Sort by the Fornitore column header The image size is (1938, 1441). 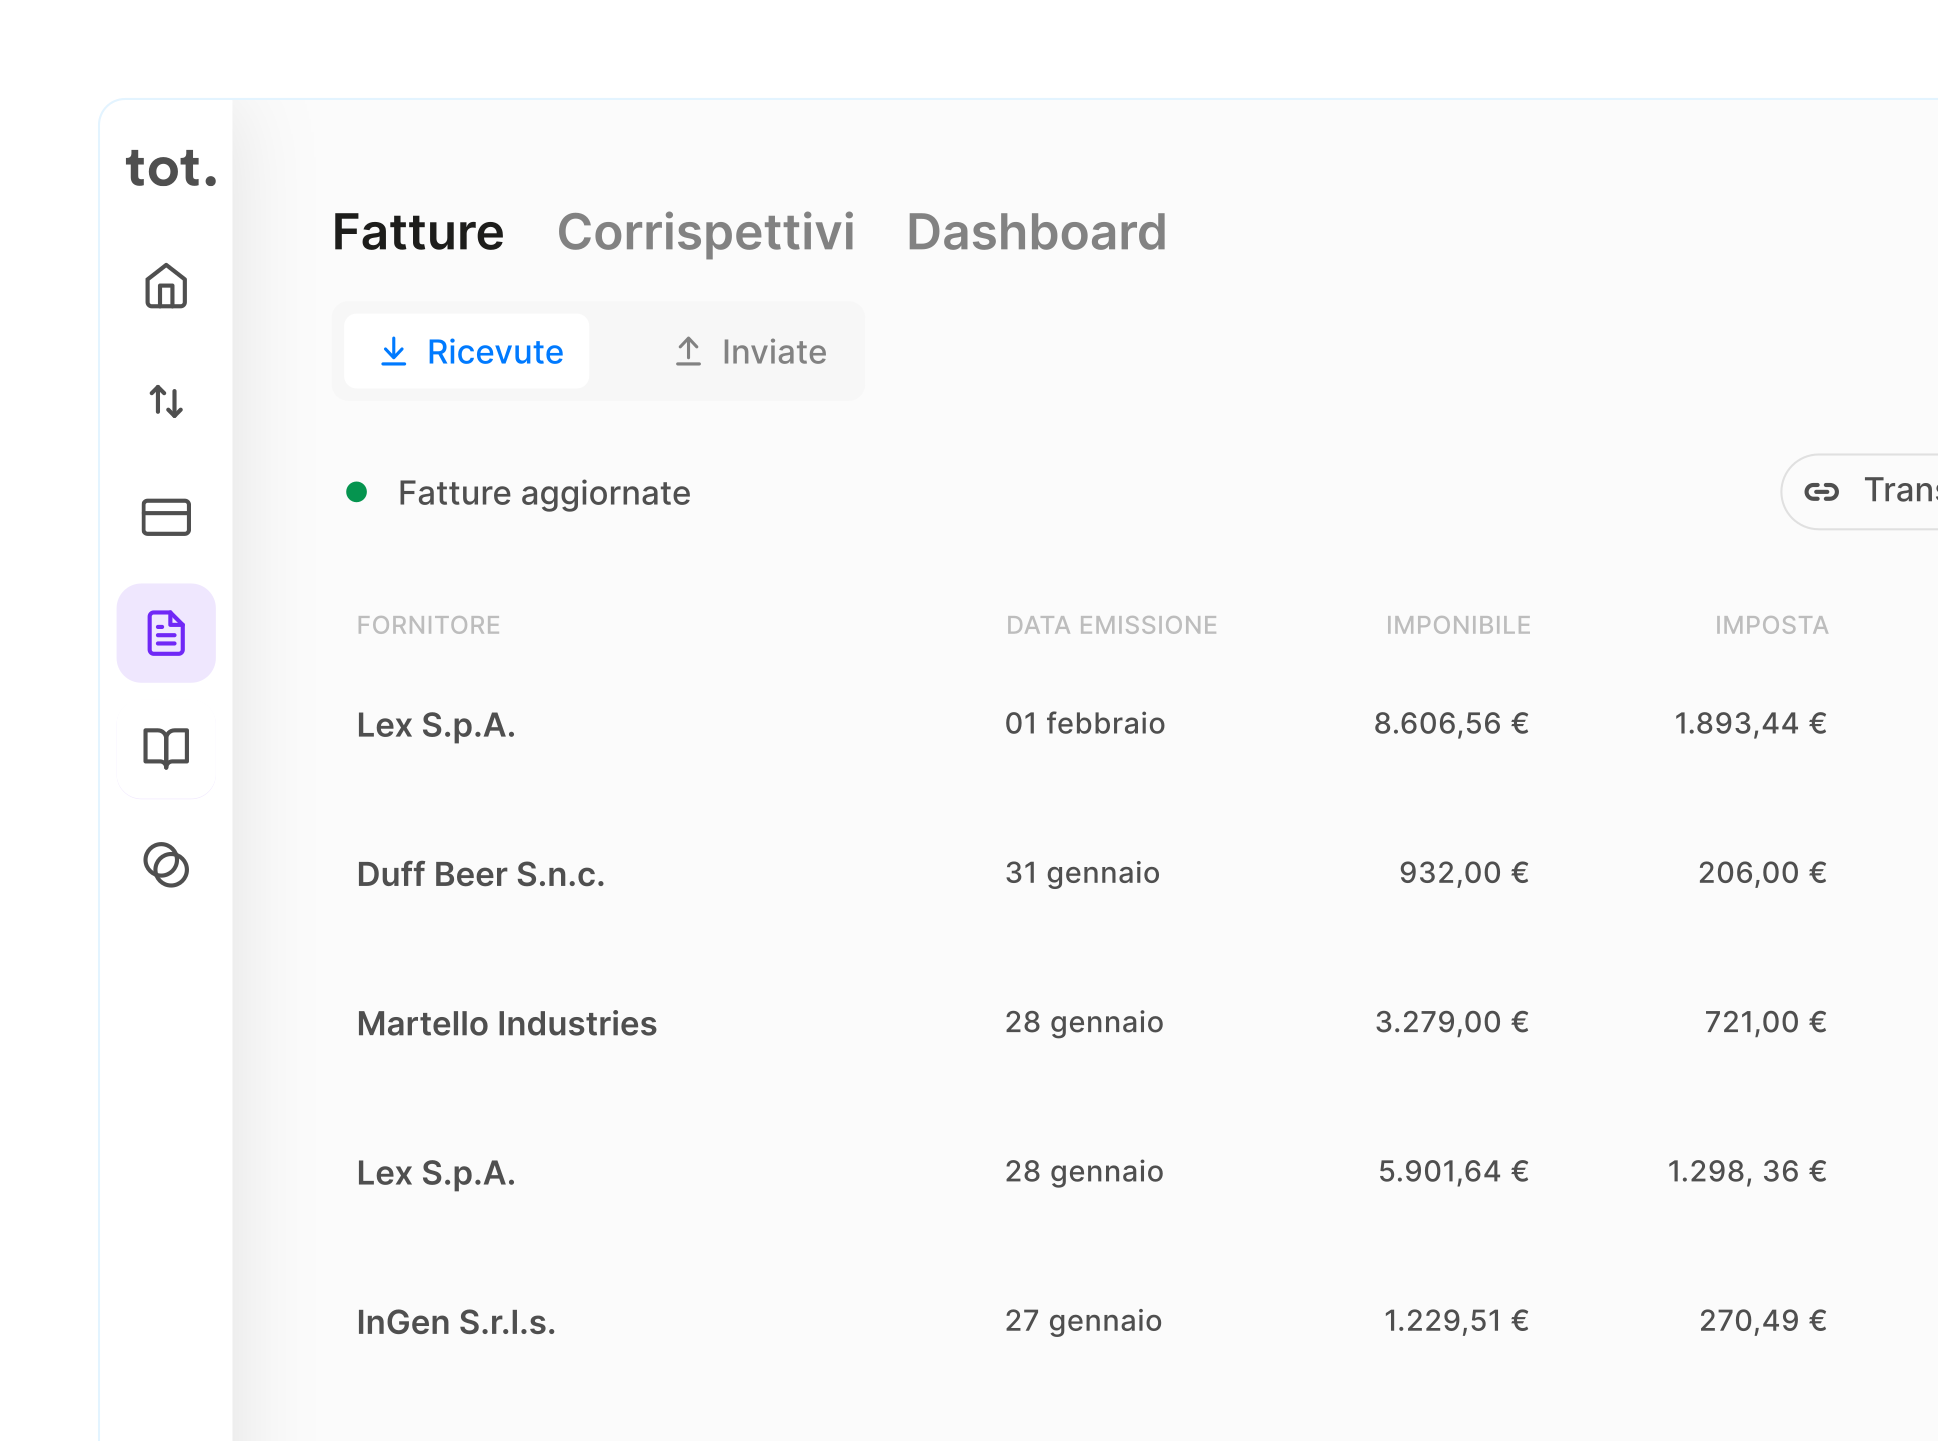pos(428,625)
